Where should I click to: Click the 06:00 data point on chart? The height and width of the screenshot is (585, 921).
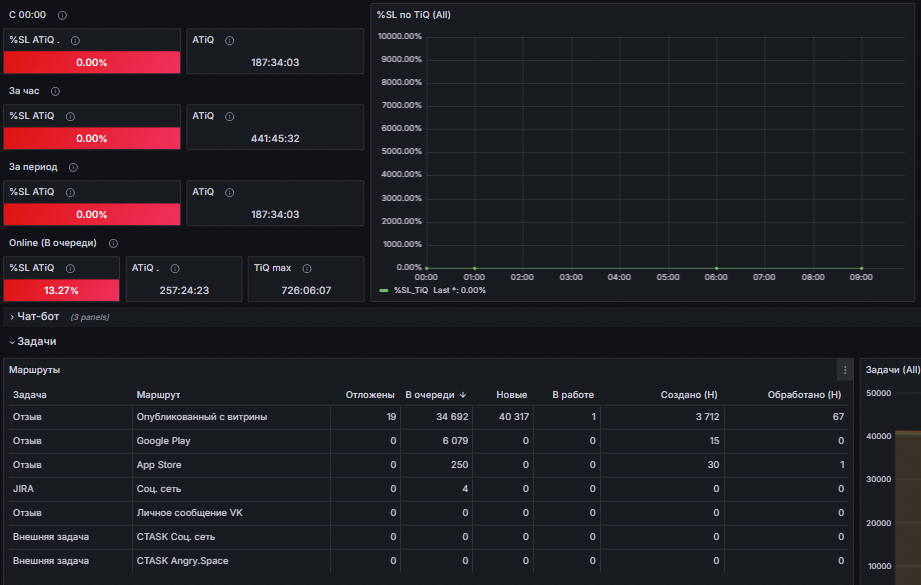point(716,268)
